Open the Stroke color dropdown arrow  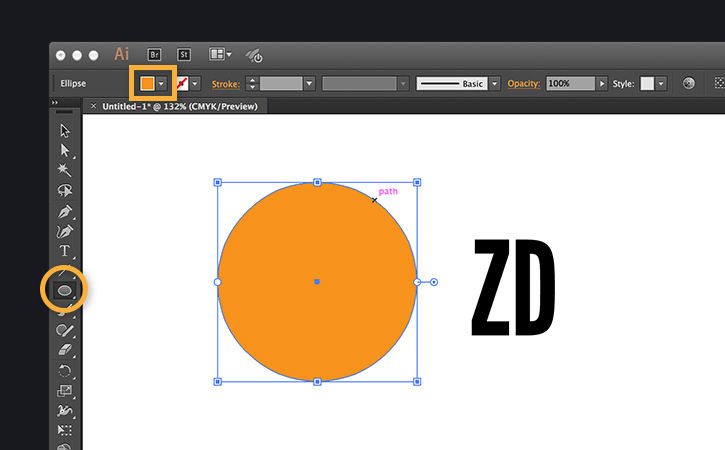(x=195, y=84)
